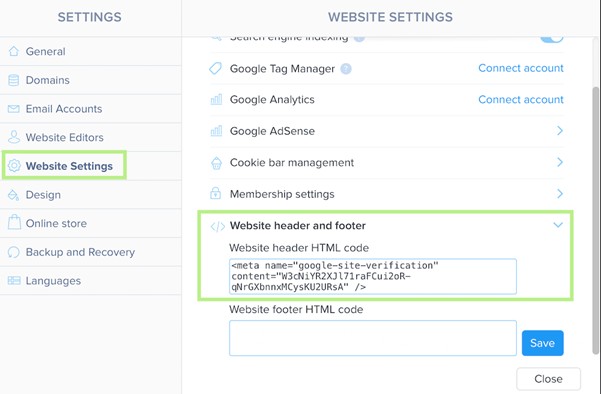Click the header and footer code icon

click(x=217, y=227)
